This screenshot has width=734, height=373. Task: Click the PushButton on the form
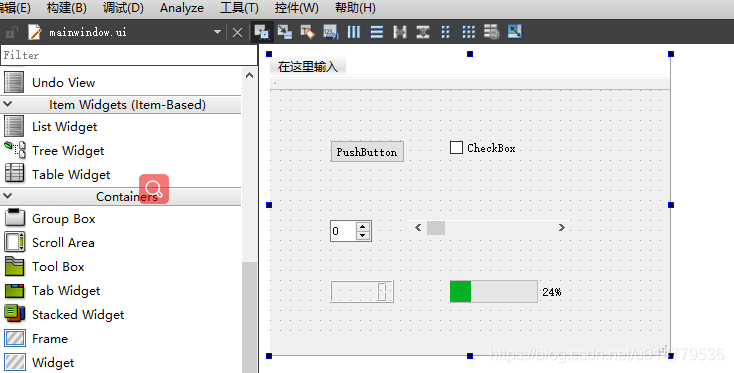point(367,152)
